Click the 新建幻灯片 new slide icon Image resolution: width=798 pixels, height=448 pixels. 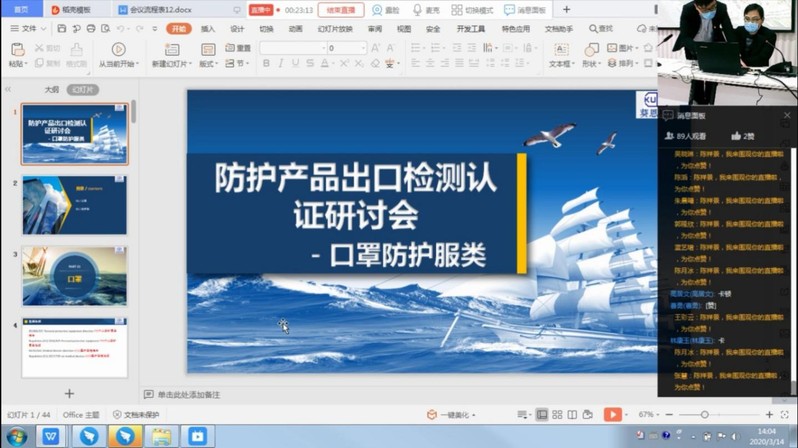tap(172, 49)
